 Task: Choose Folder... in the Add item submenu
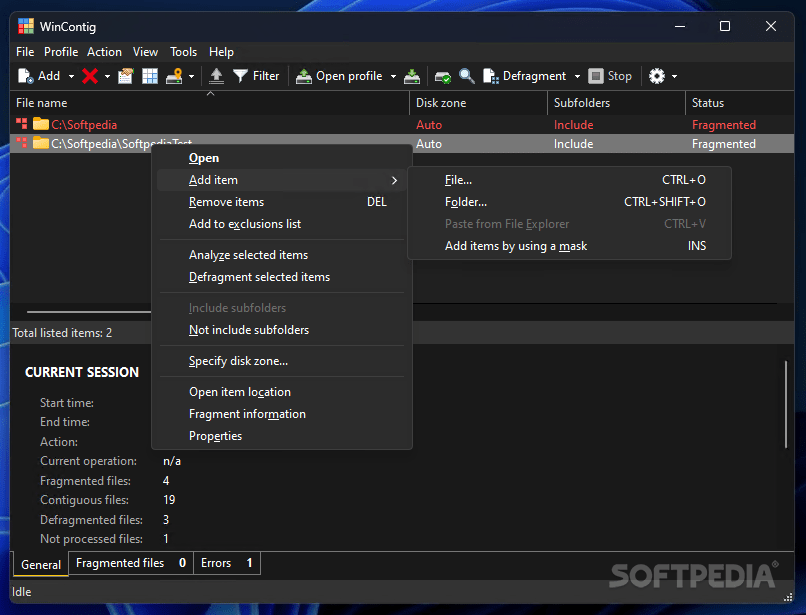(x=570, y=202)
